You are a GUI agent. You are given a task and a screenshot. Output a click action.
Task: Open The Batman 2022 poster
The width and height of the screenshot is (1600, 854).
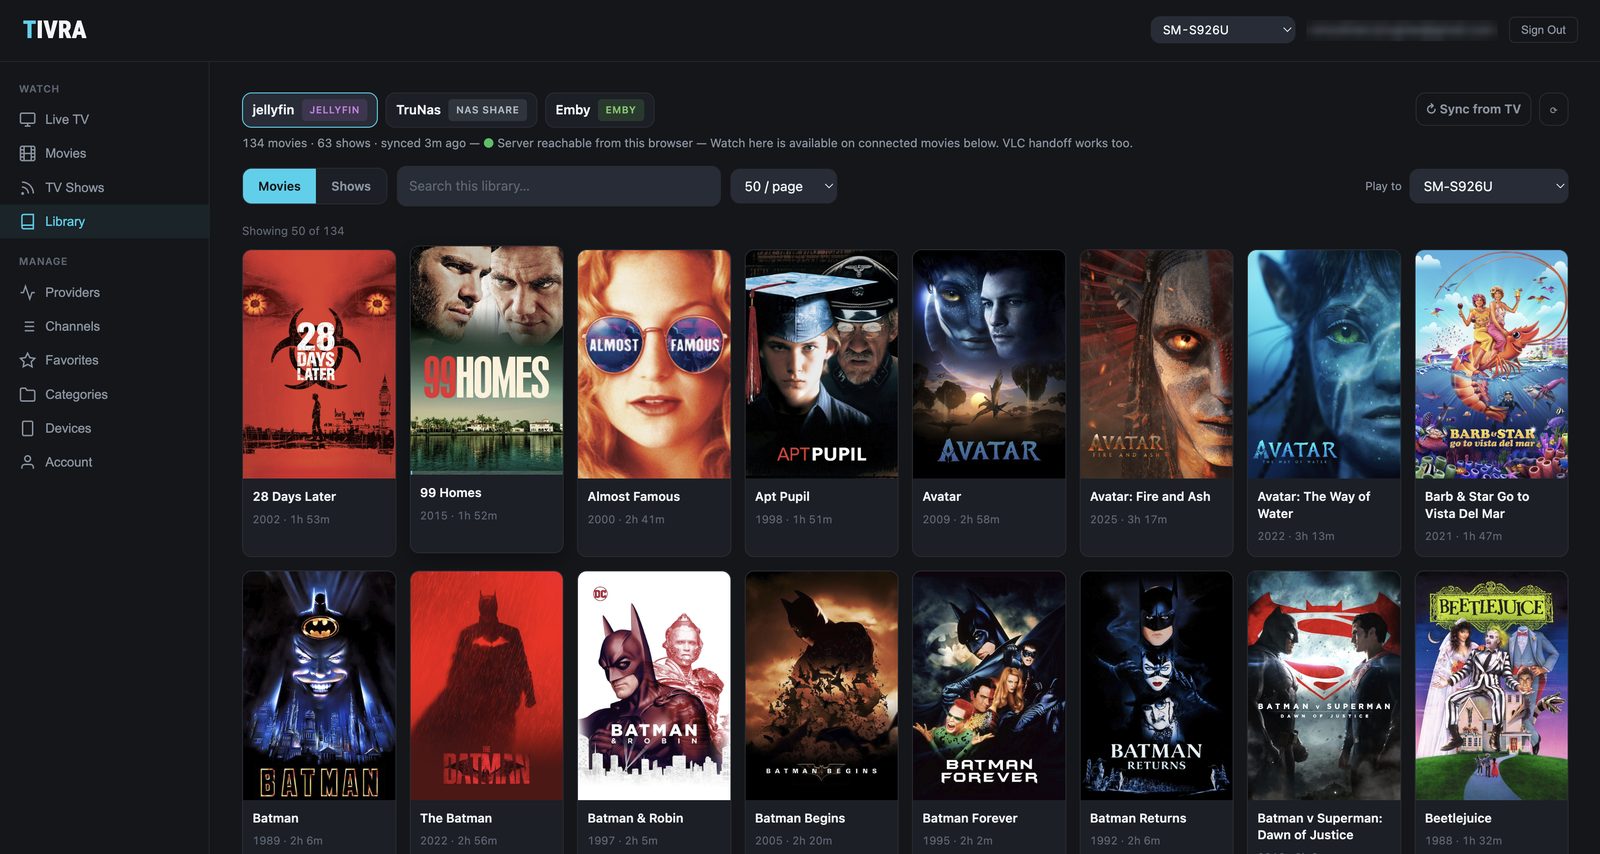487,686
